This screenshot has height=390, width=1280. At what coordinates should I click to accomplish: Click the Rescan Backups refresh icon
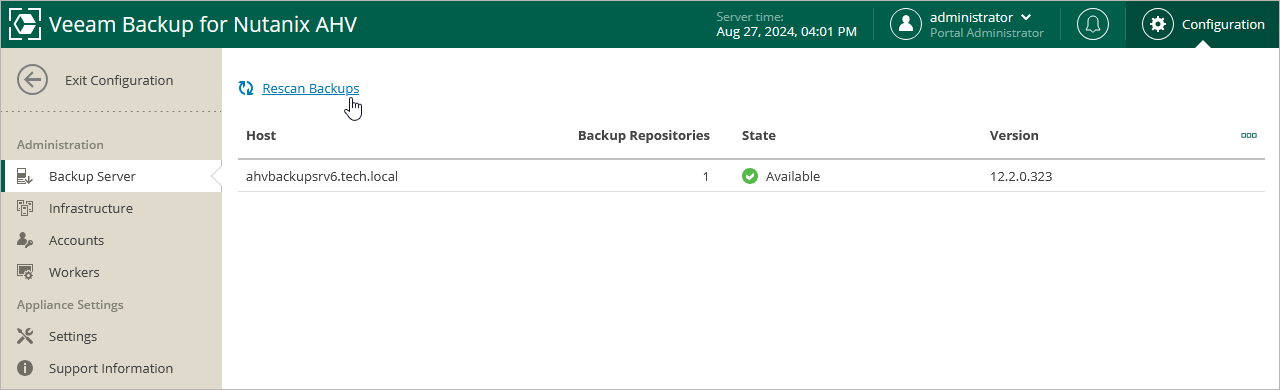point(246,88)
